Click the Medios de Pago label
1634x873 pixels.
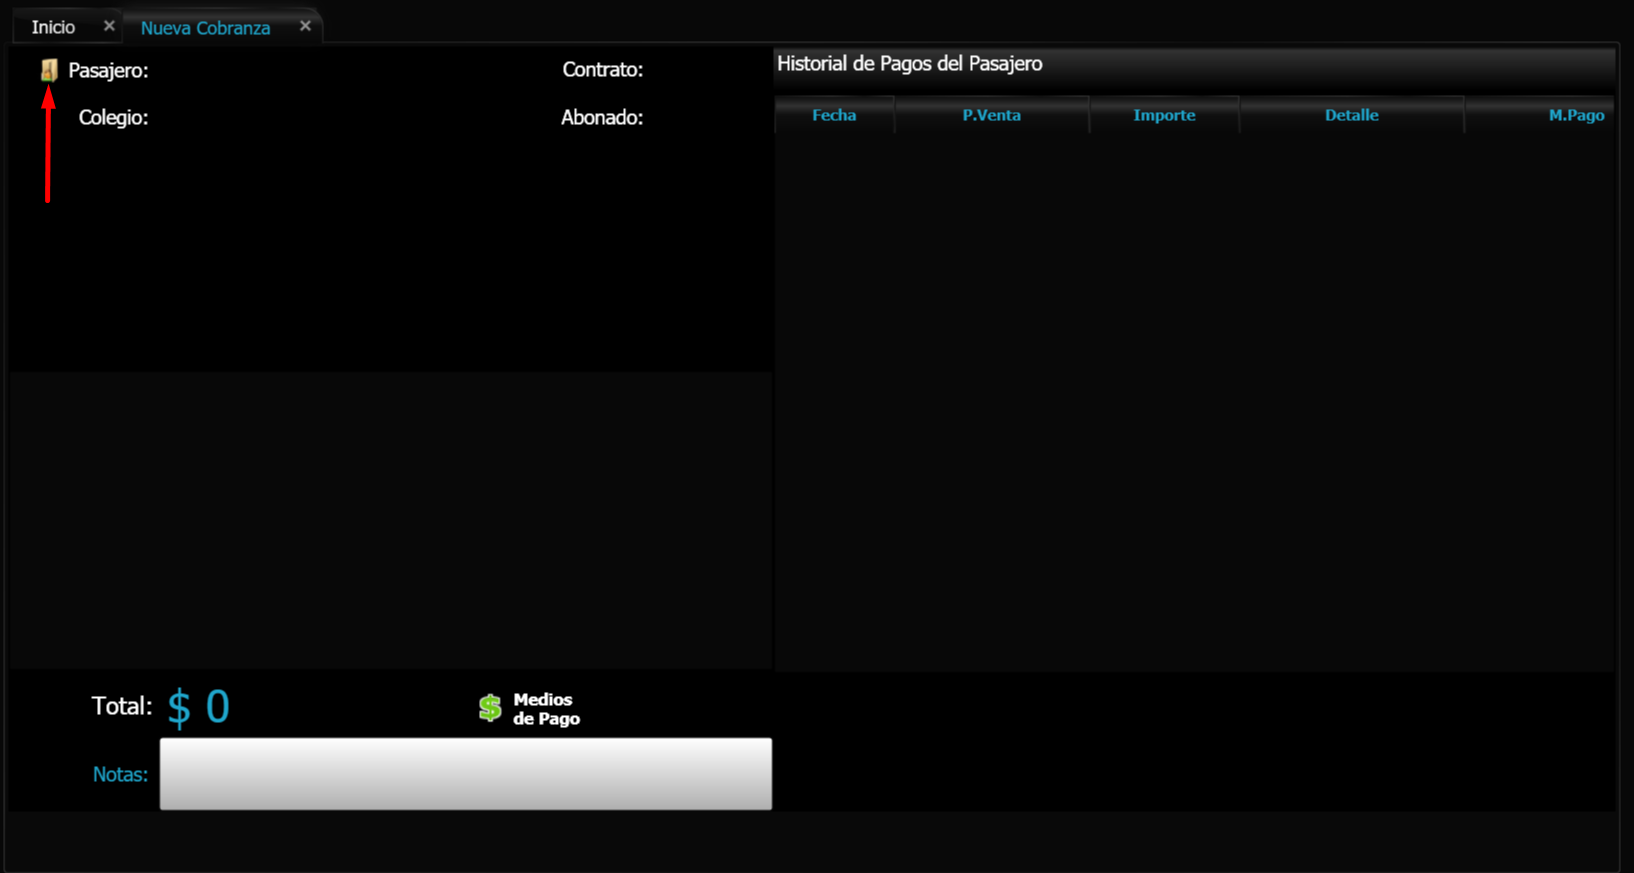click(546, 709)
